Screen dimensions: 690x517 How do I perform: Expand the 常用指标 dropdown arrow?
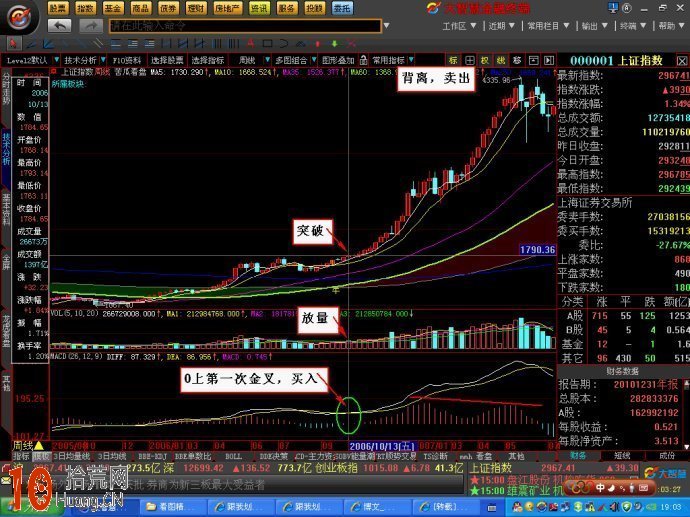tap(411, 60)
